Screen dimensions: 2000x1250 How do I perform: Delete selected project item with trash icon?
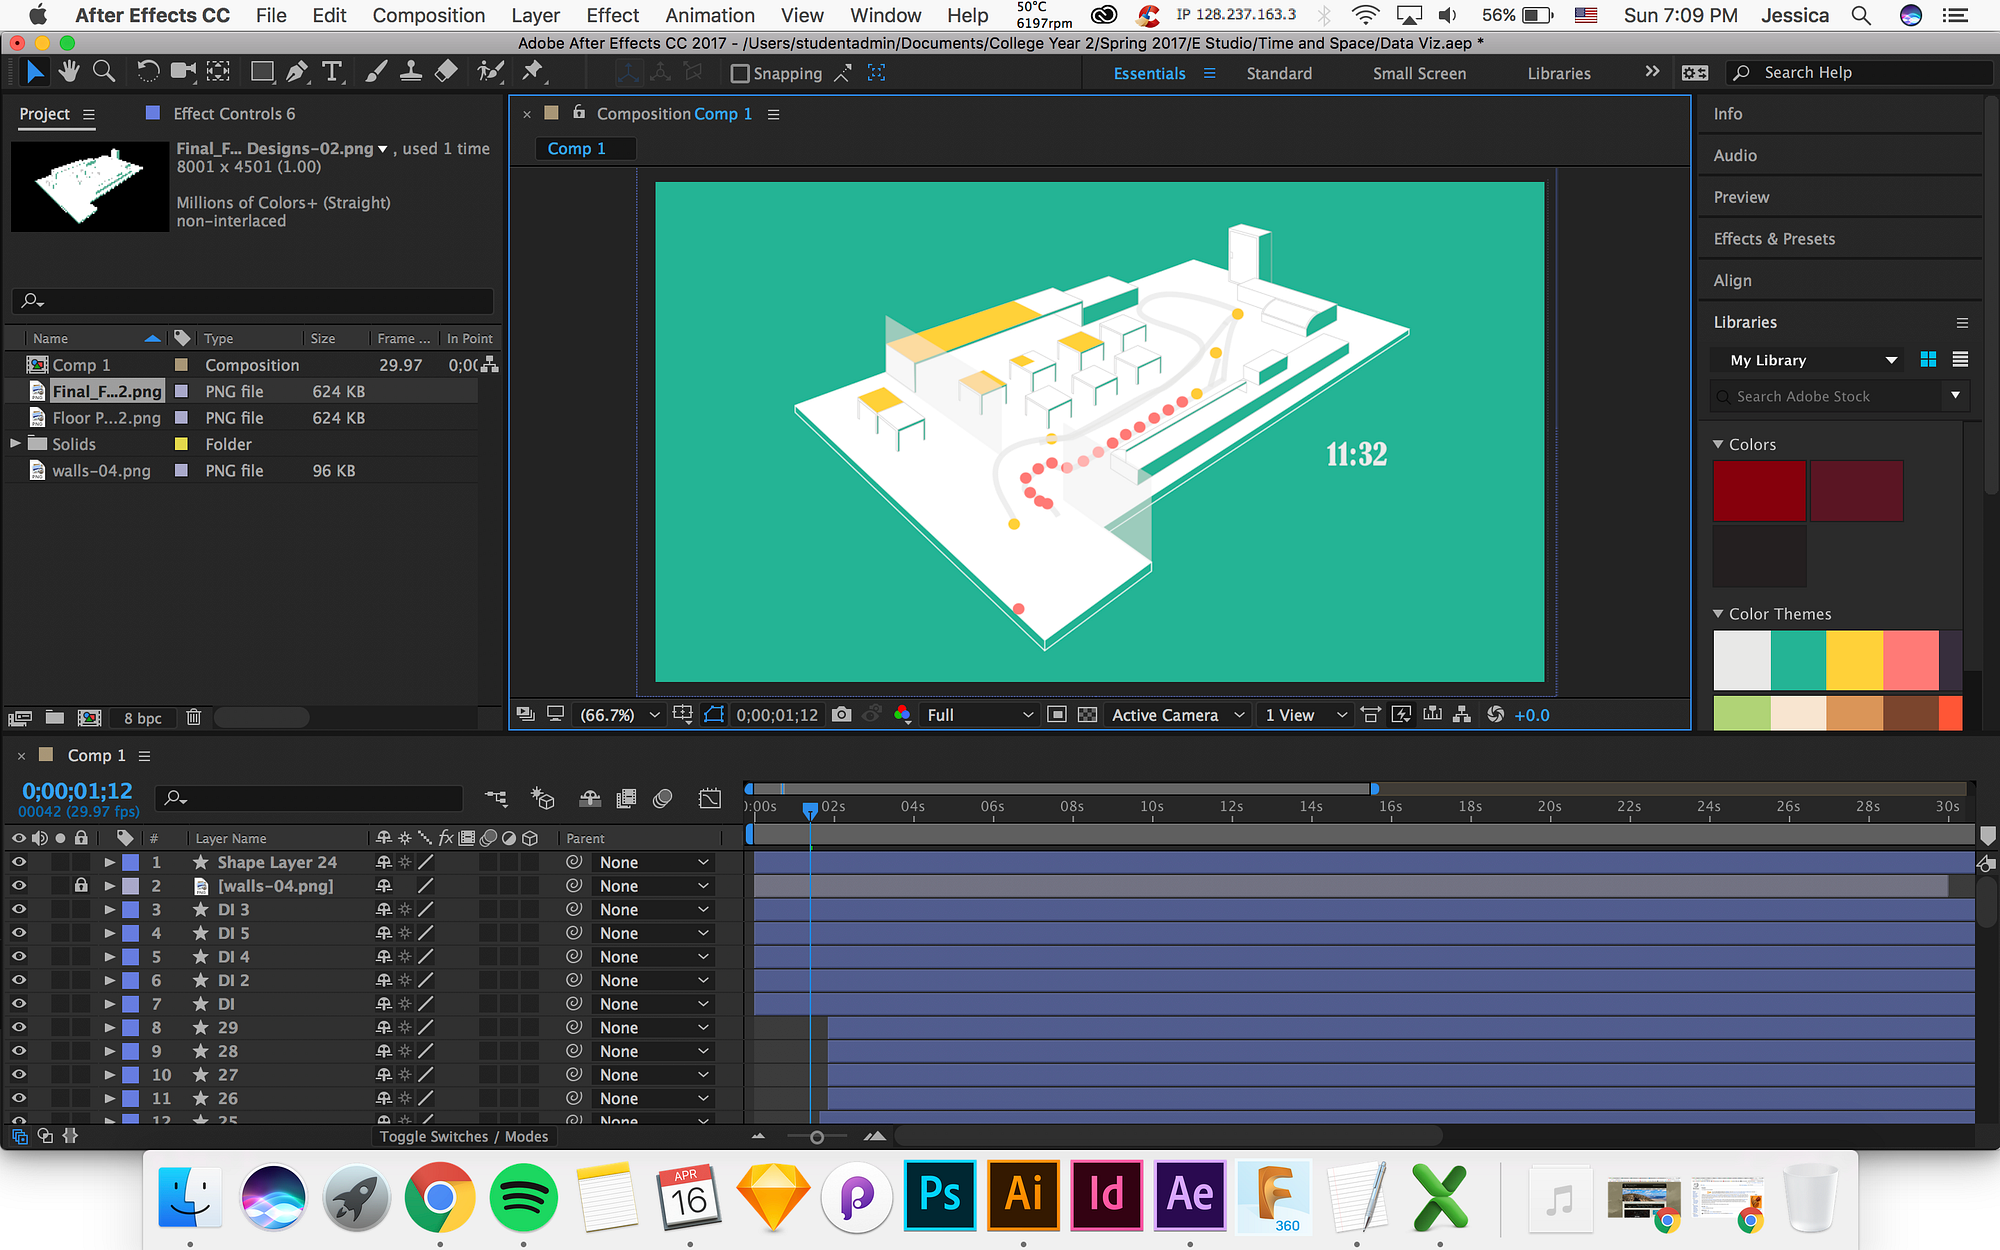pos(194,717)
